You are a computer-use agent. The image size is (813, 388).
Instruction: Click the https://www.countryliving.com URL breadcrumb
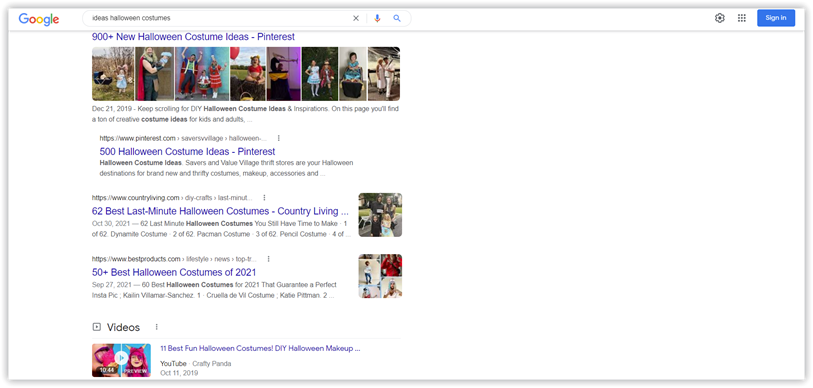click(x=172, y=198)
